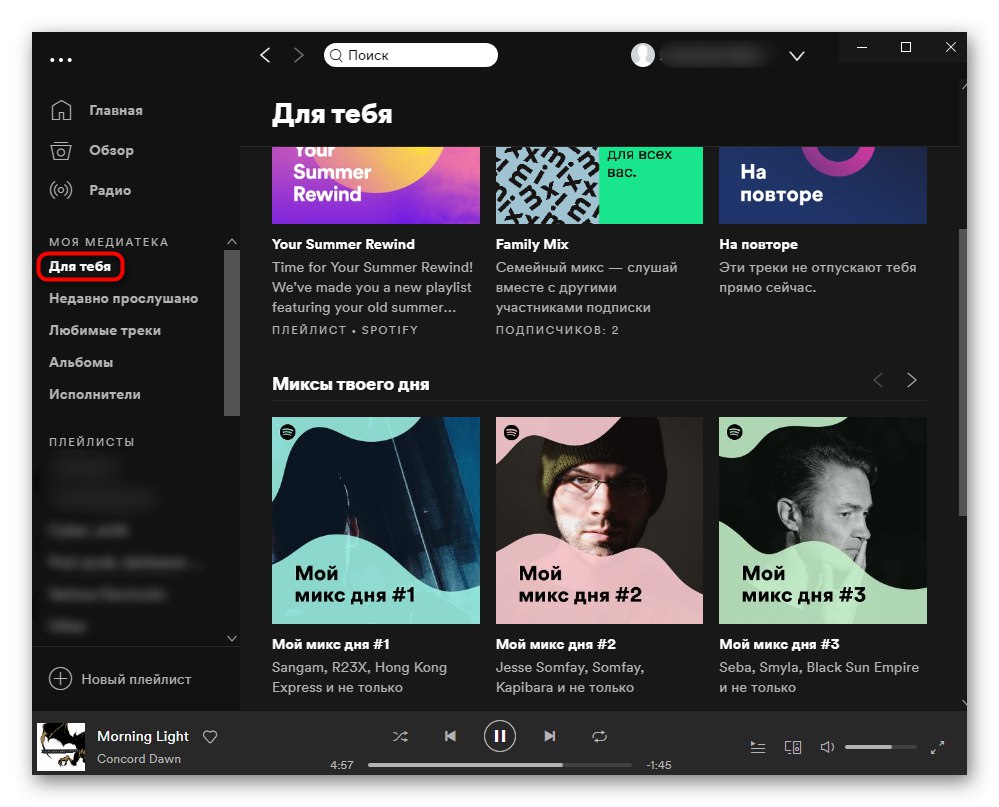Open Любимые треки

(105, 331)
